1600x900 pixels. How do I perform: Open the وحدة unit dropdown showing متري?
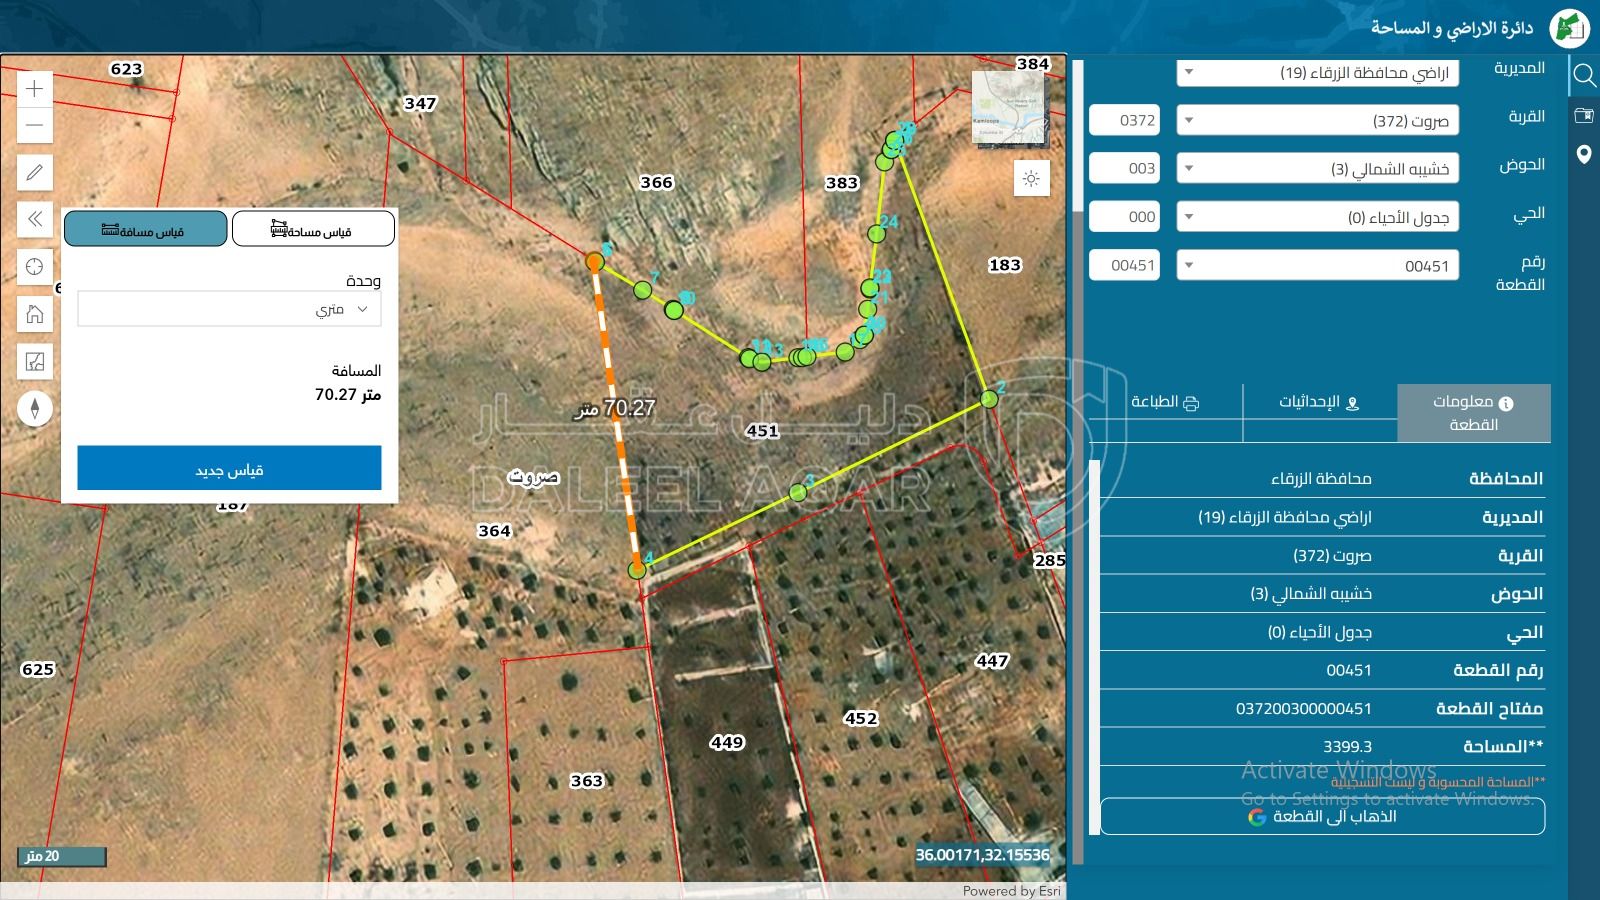(229, 309)
